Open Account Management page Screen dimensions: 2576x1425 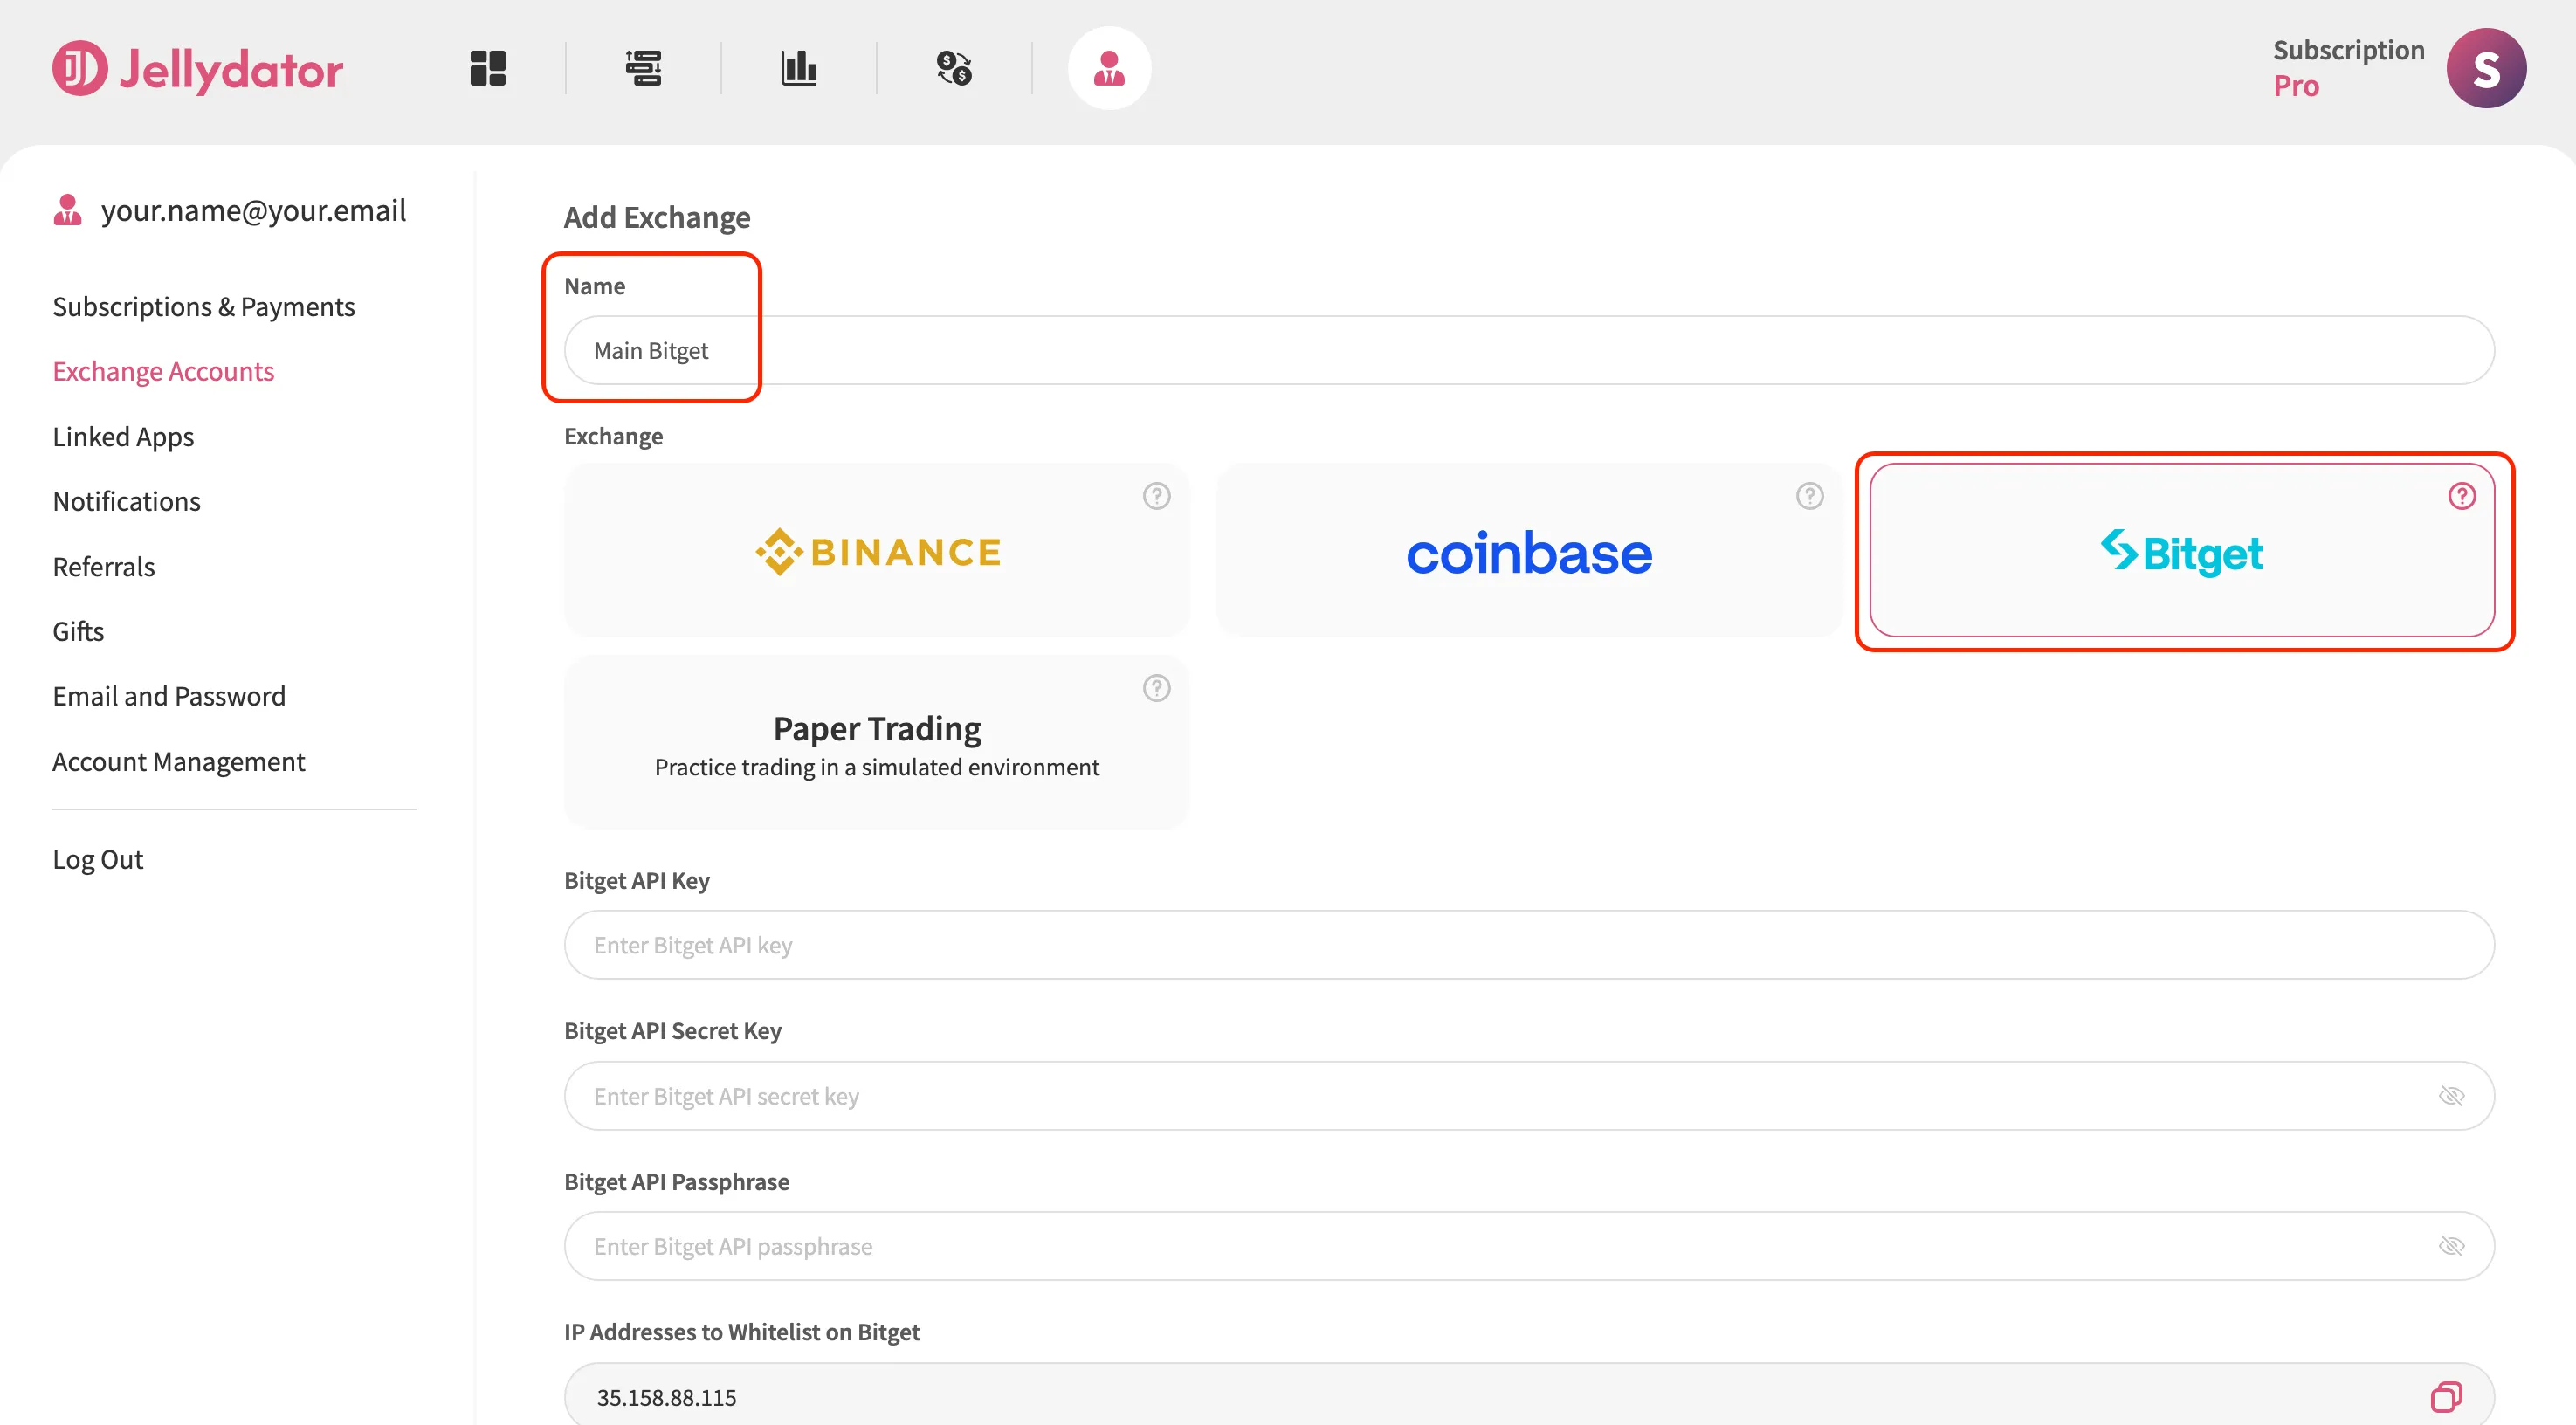(179, 761)
